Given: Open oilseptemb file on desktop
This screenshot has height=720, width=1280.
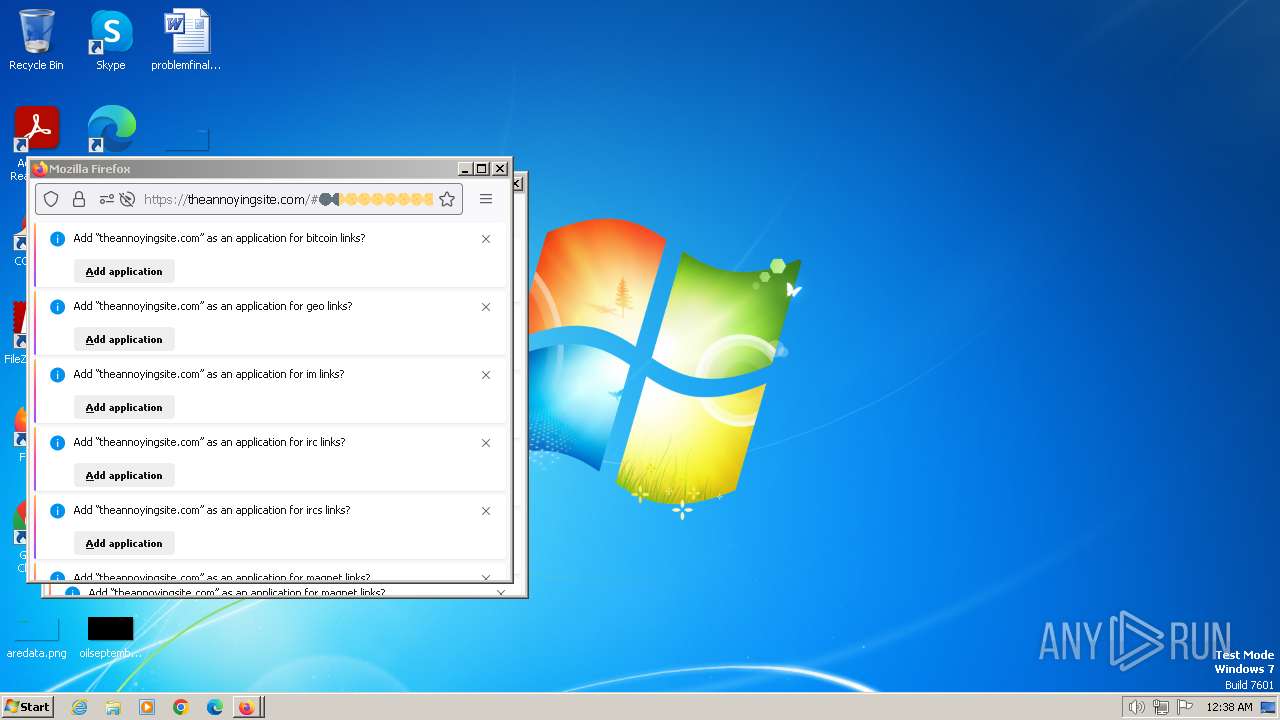Looking at the screenshot, I should point(110,638).
